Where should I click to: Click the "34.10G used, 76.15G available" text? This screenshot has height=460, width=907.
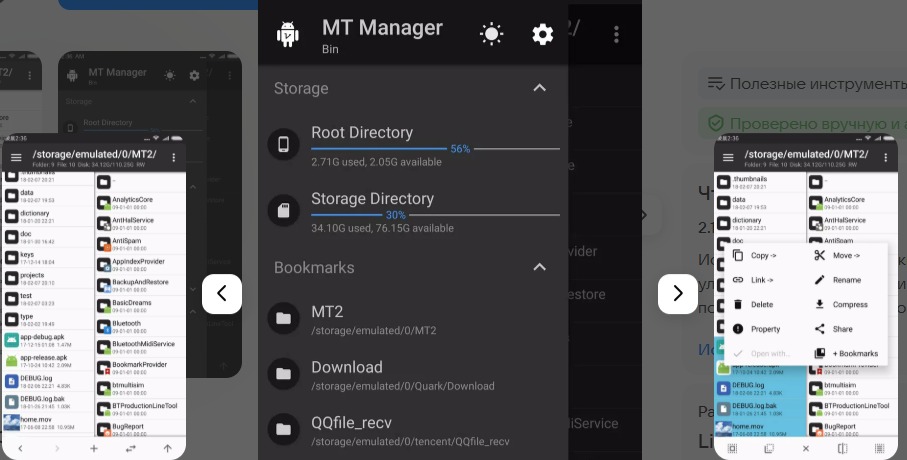382,228
